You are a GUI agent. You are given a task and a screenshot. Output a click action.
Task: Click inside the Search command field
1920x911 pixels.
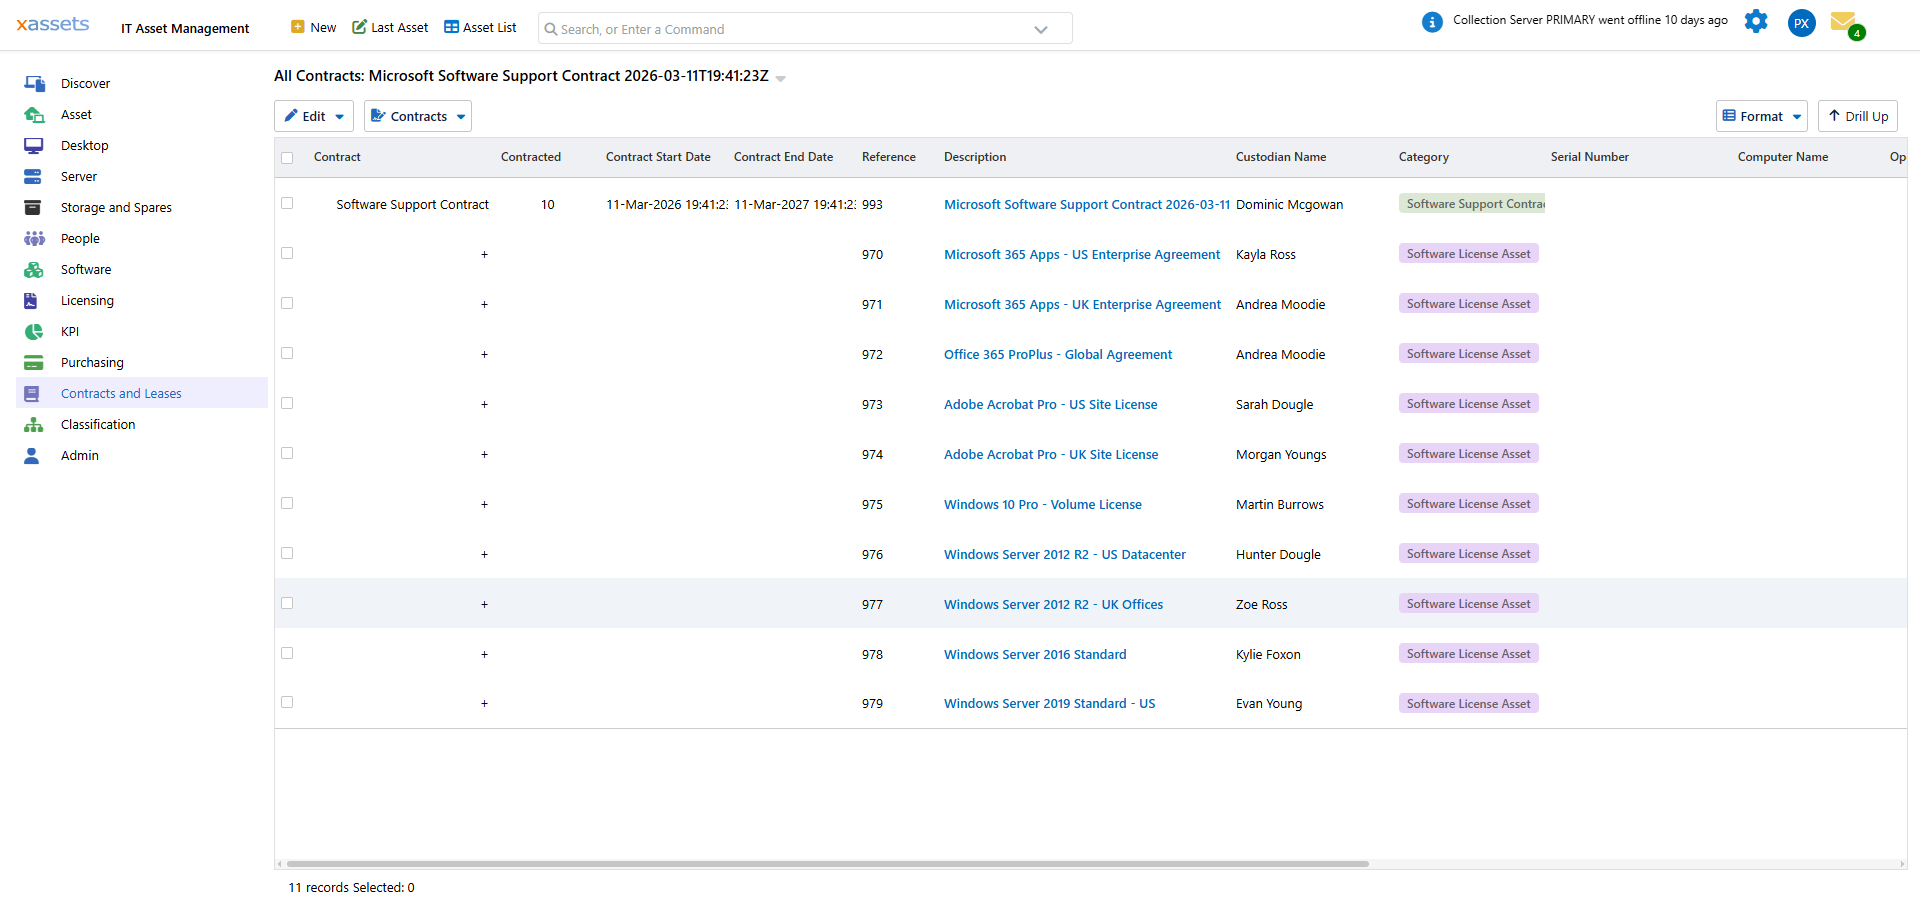click(x=800, y=28)
